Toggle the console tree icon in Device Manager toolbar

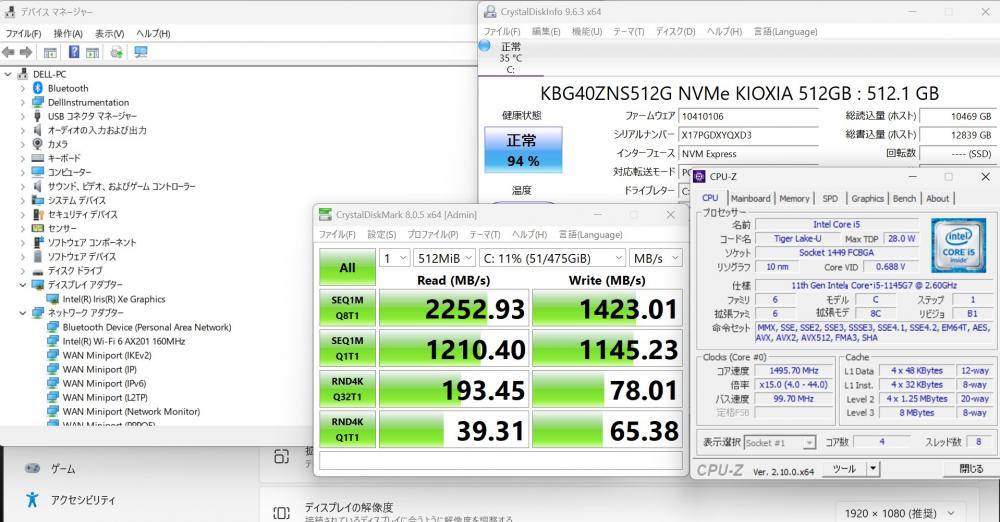point(50,52)
